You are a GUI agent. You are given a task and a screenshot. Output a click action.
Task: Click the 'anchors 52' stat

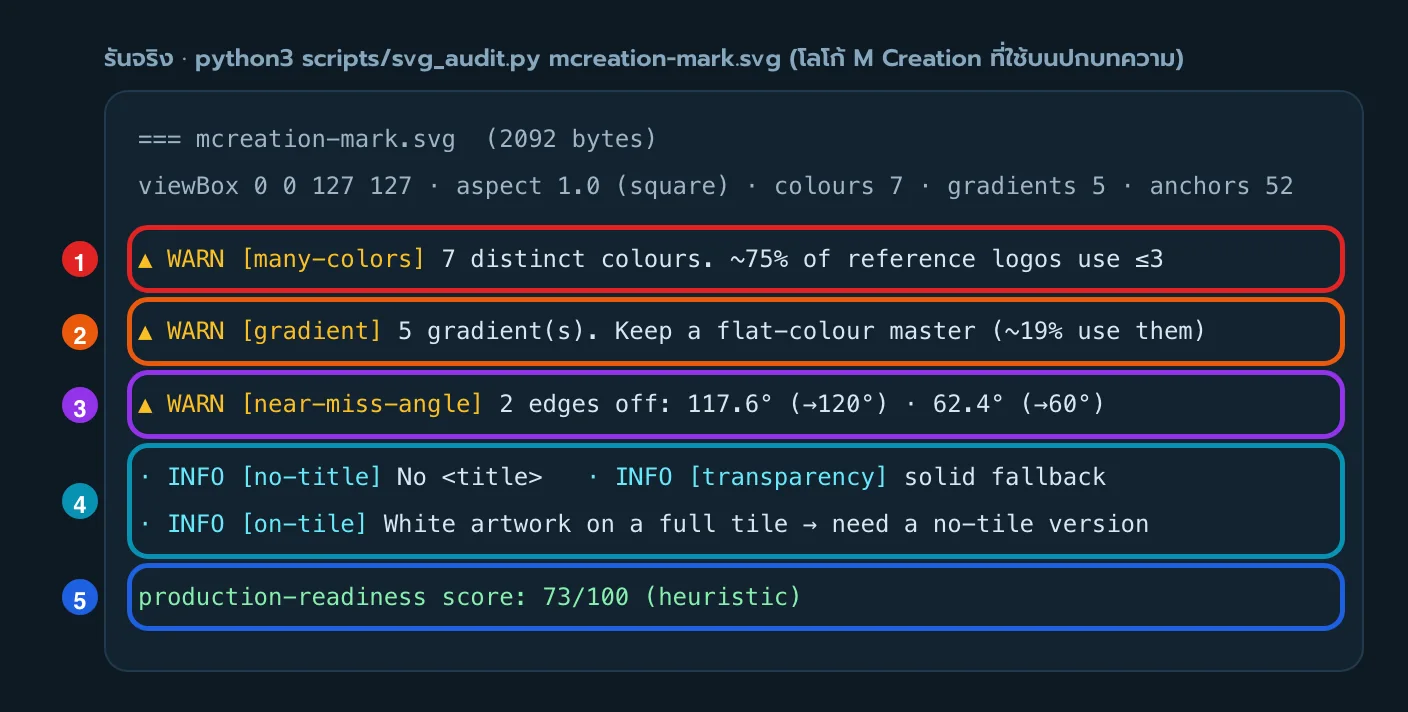[x=1221, y=186]
